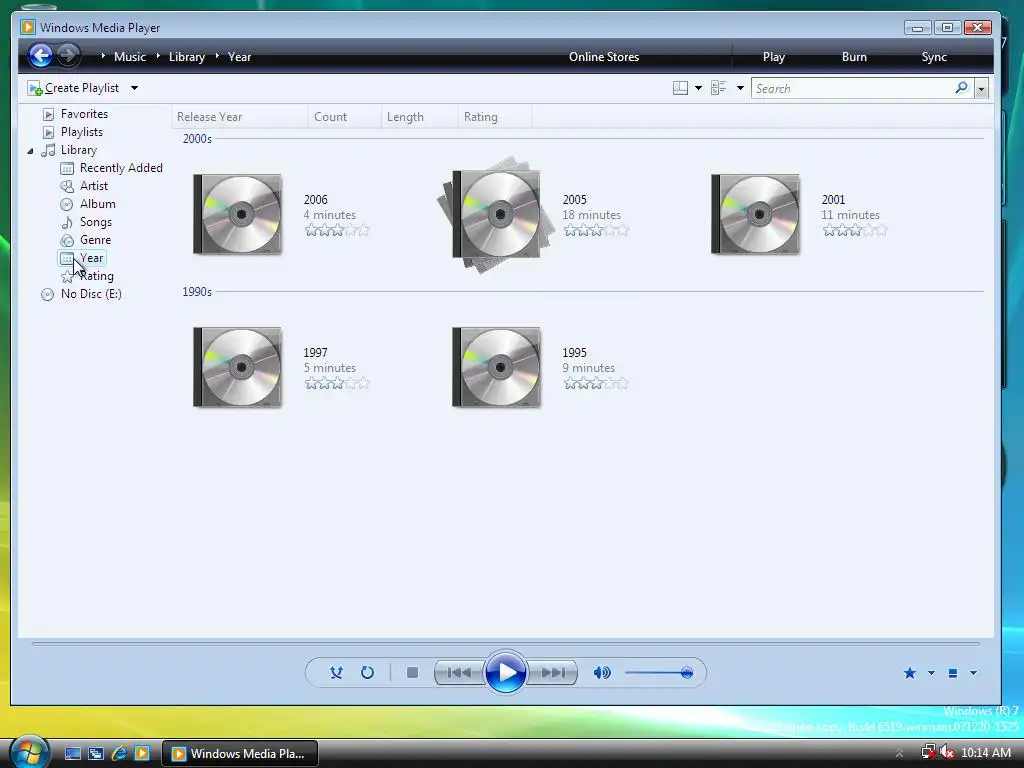Click the star rating button in player bar
The image size is (1024, 768).
tap(910, 673)
